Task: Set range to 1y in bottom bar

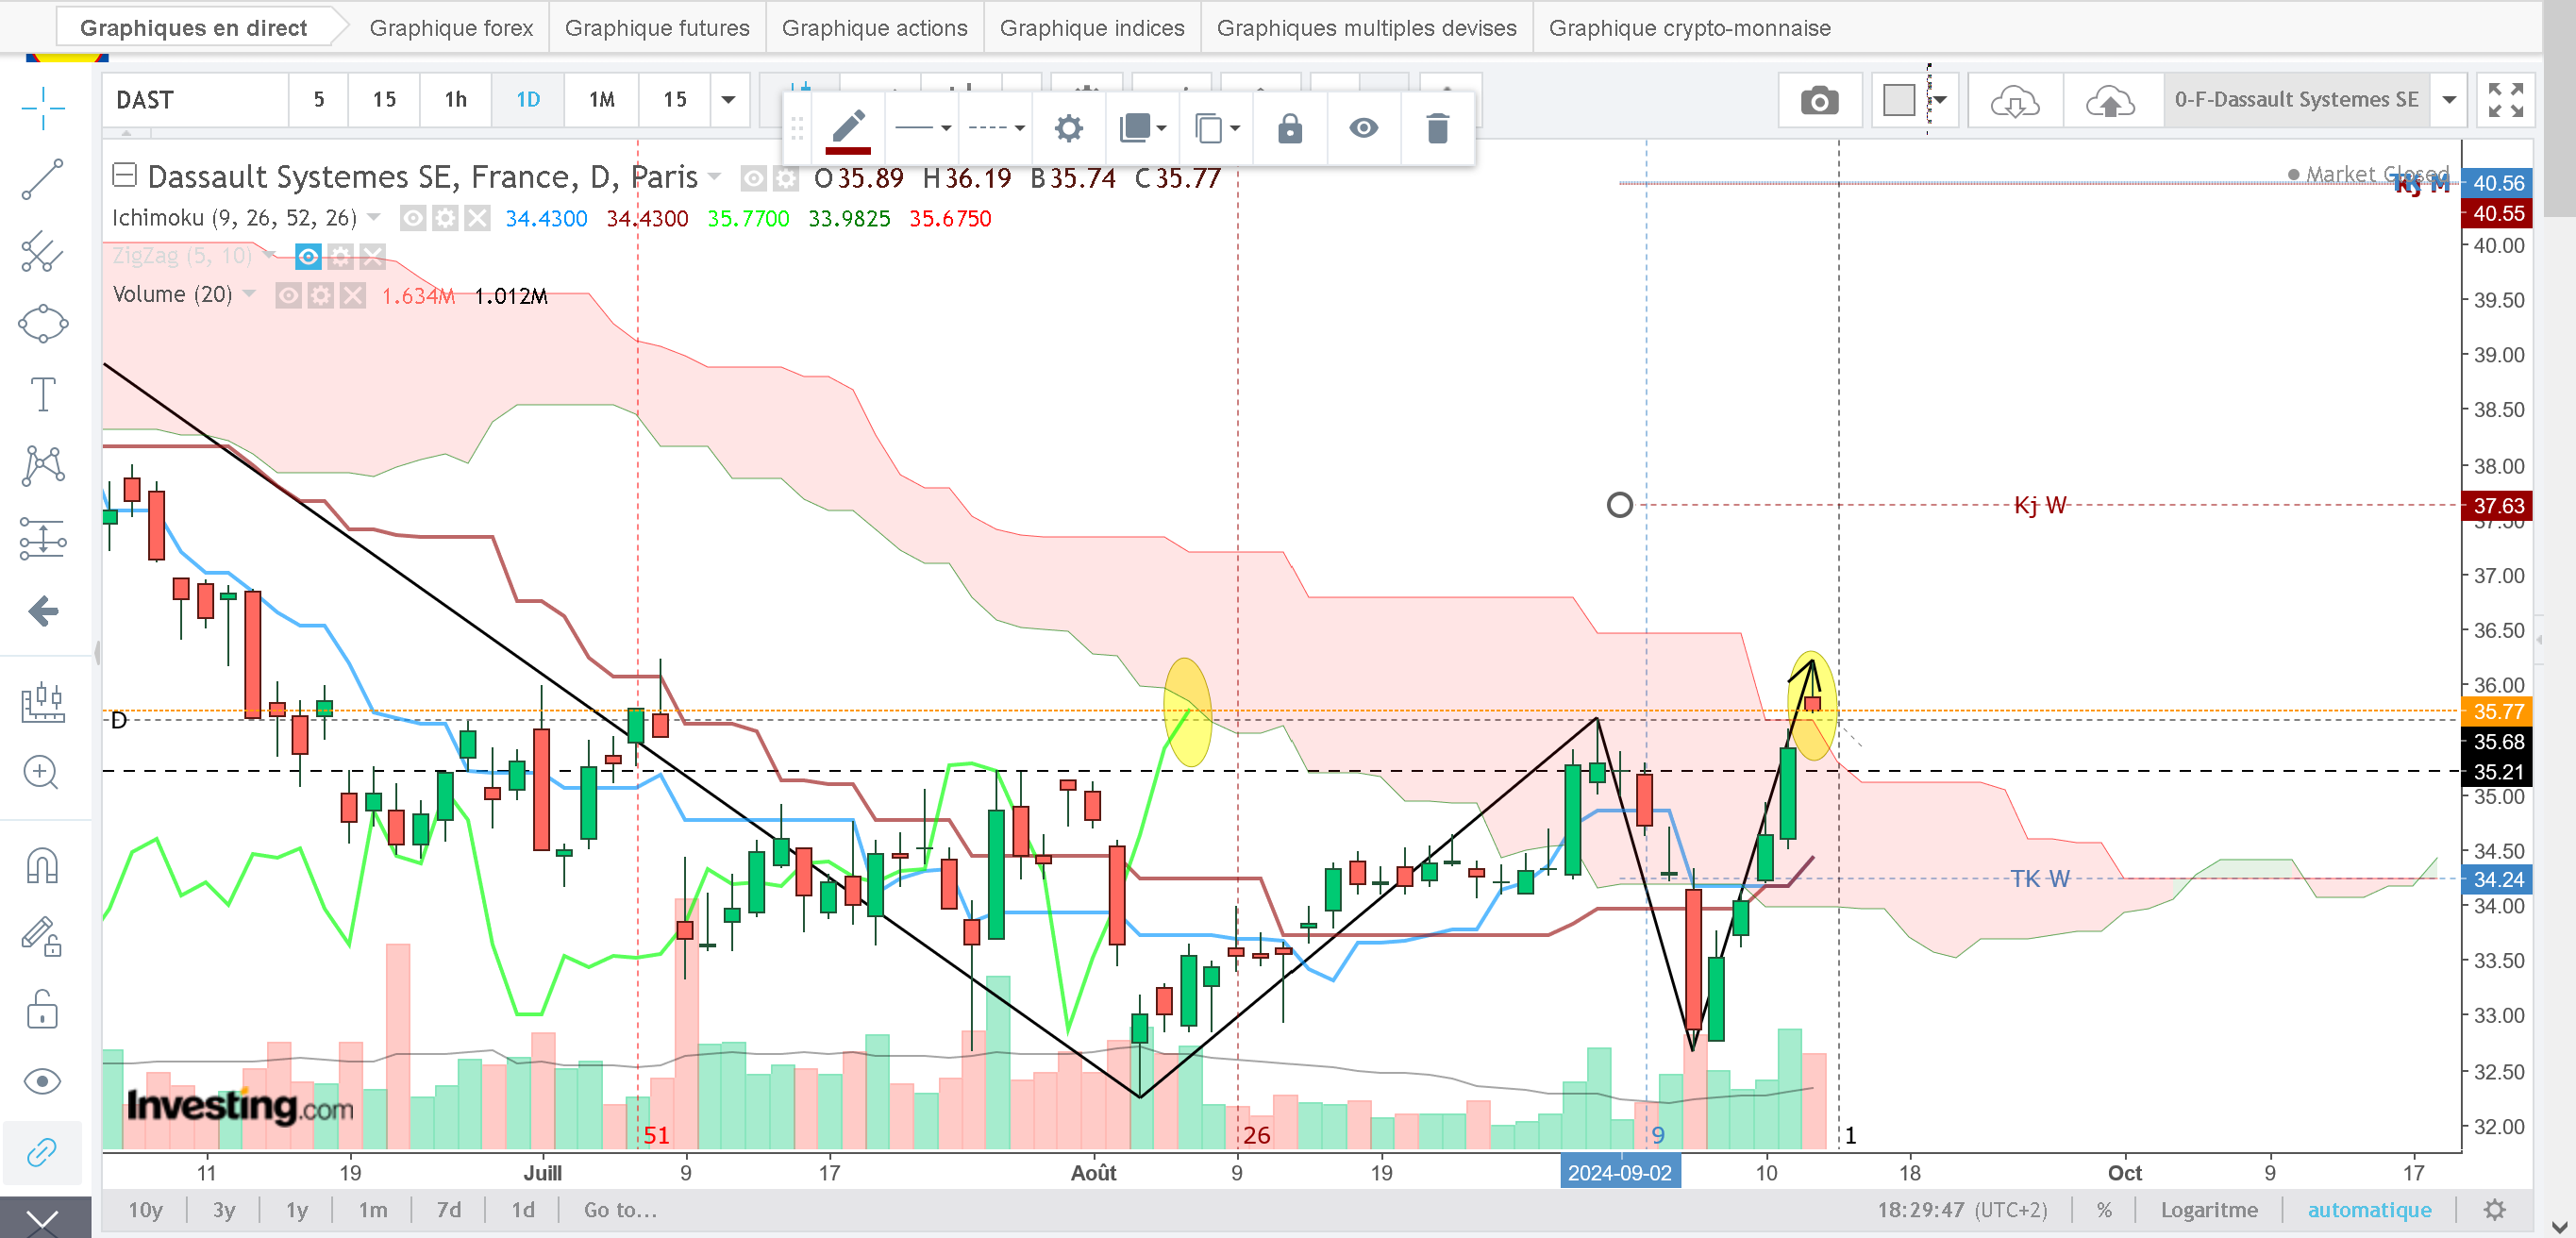Action: tap(297, 1210)
